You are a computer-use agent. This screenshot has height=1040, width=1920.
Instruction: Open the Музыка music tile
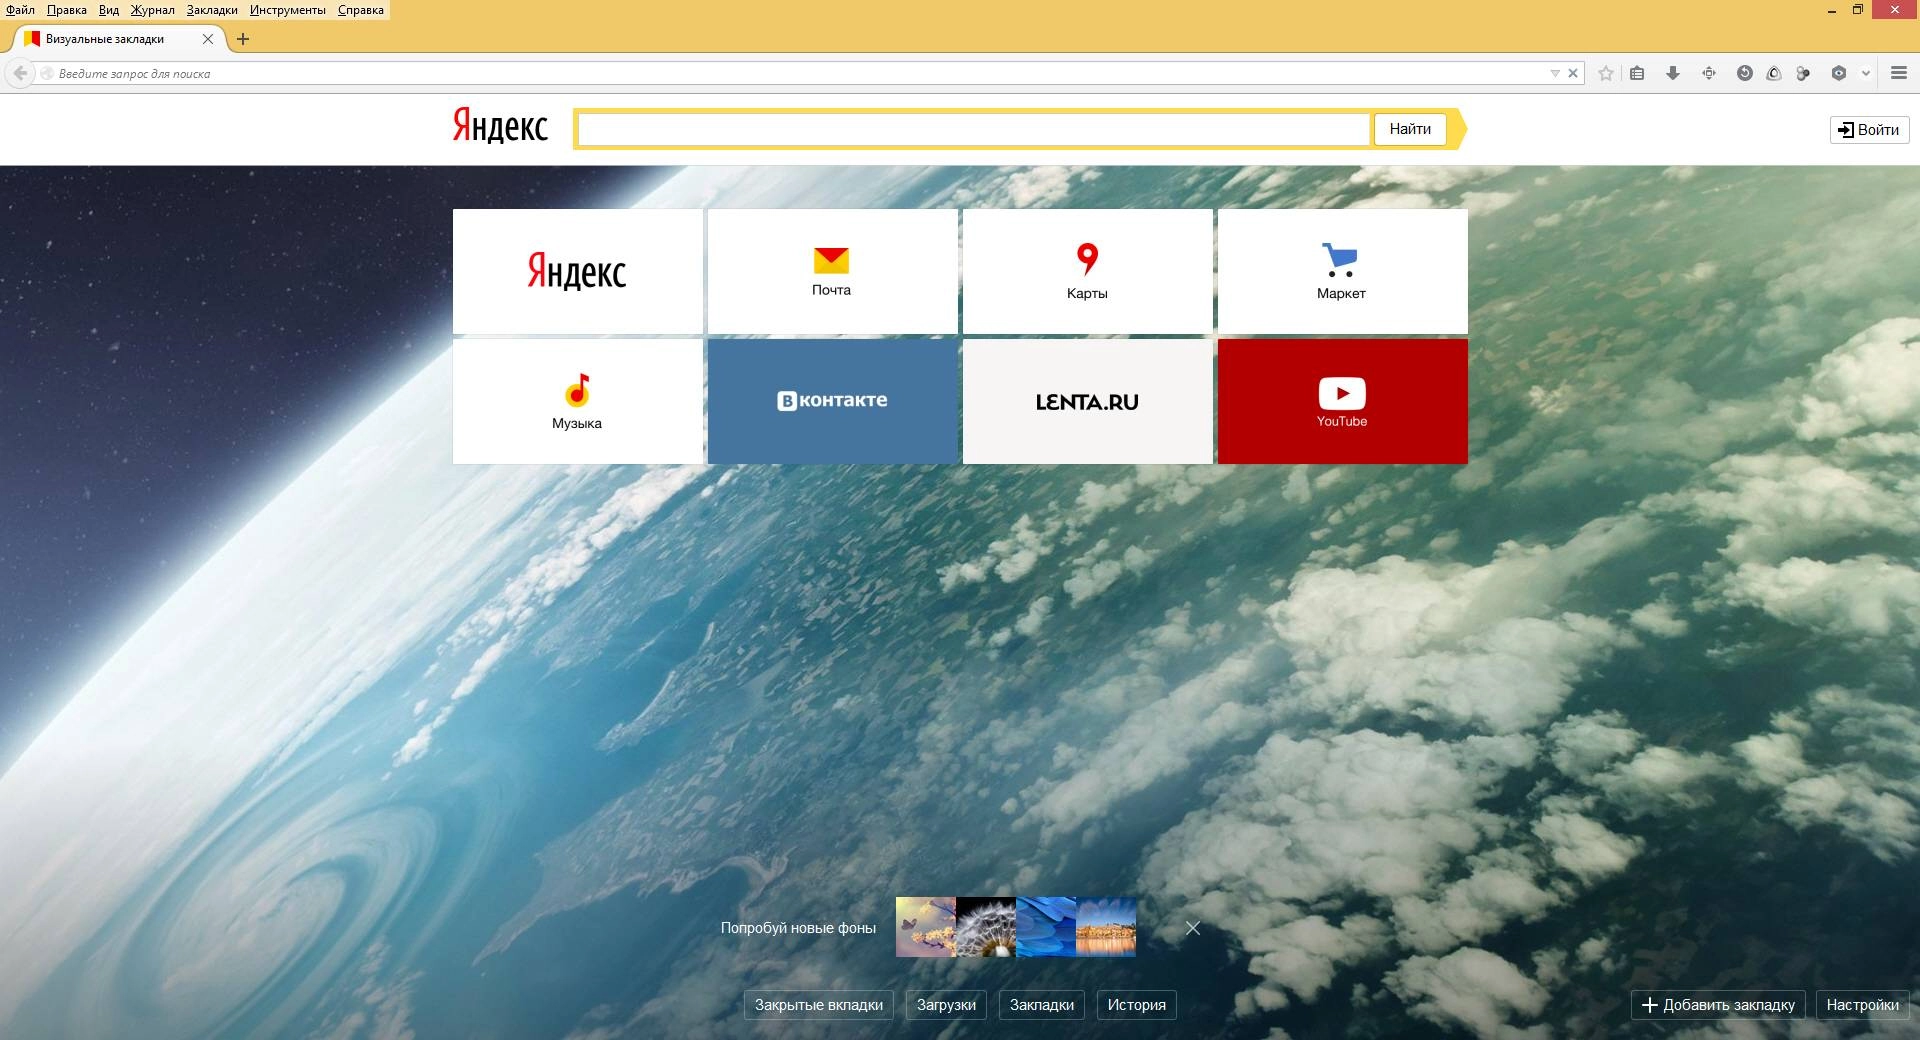coord(578,401)
